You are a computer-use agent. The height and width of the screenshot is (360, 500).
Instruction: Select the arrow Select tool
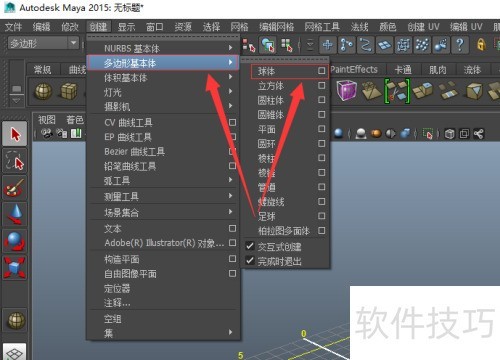tap(15, 134)
